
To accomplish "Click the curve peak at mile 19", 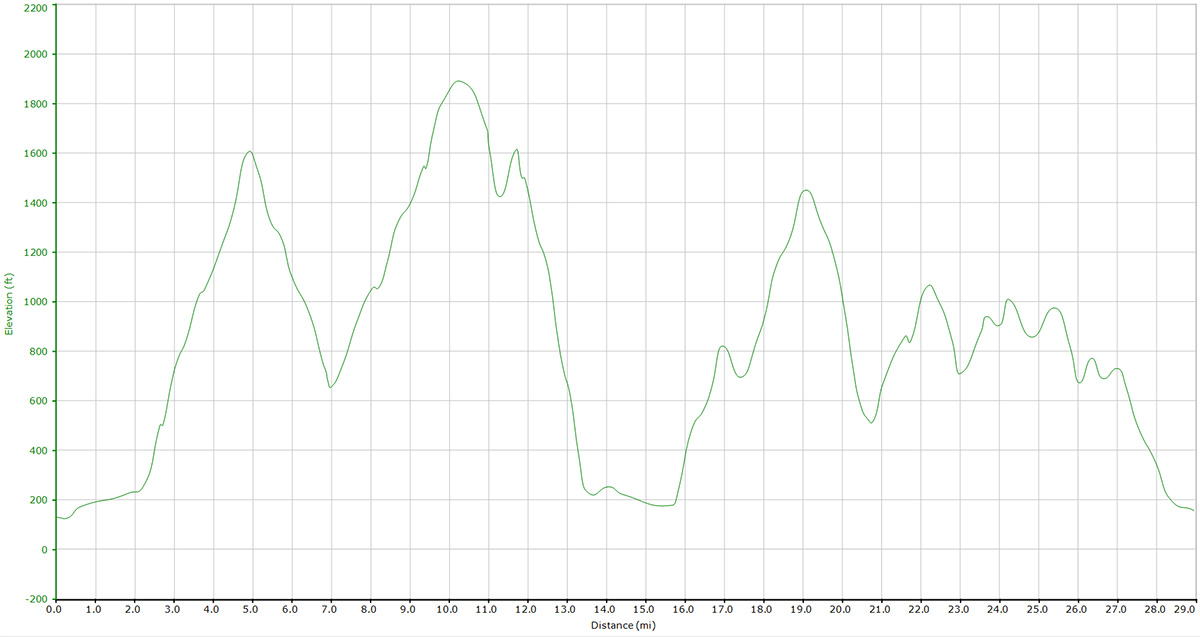I will click(806, 190).
